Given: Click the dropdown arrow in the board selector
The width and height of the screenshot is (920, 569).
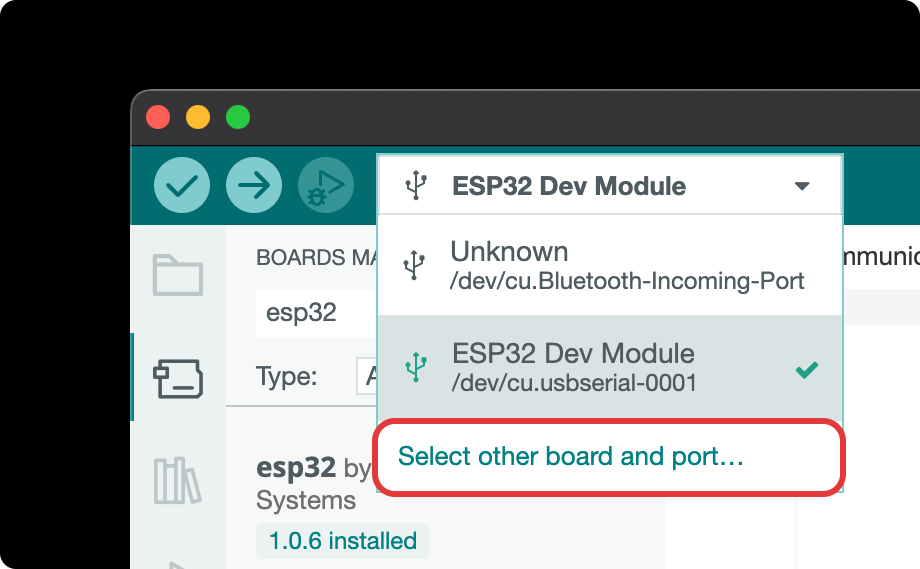Looking at the screenshot, I should [802, 186].
